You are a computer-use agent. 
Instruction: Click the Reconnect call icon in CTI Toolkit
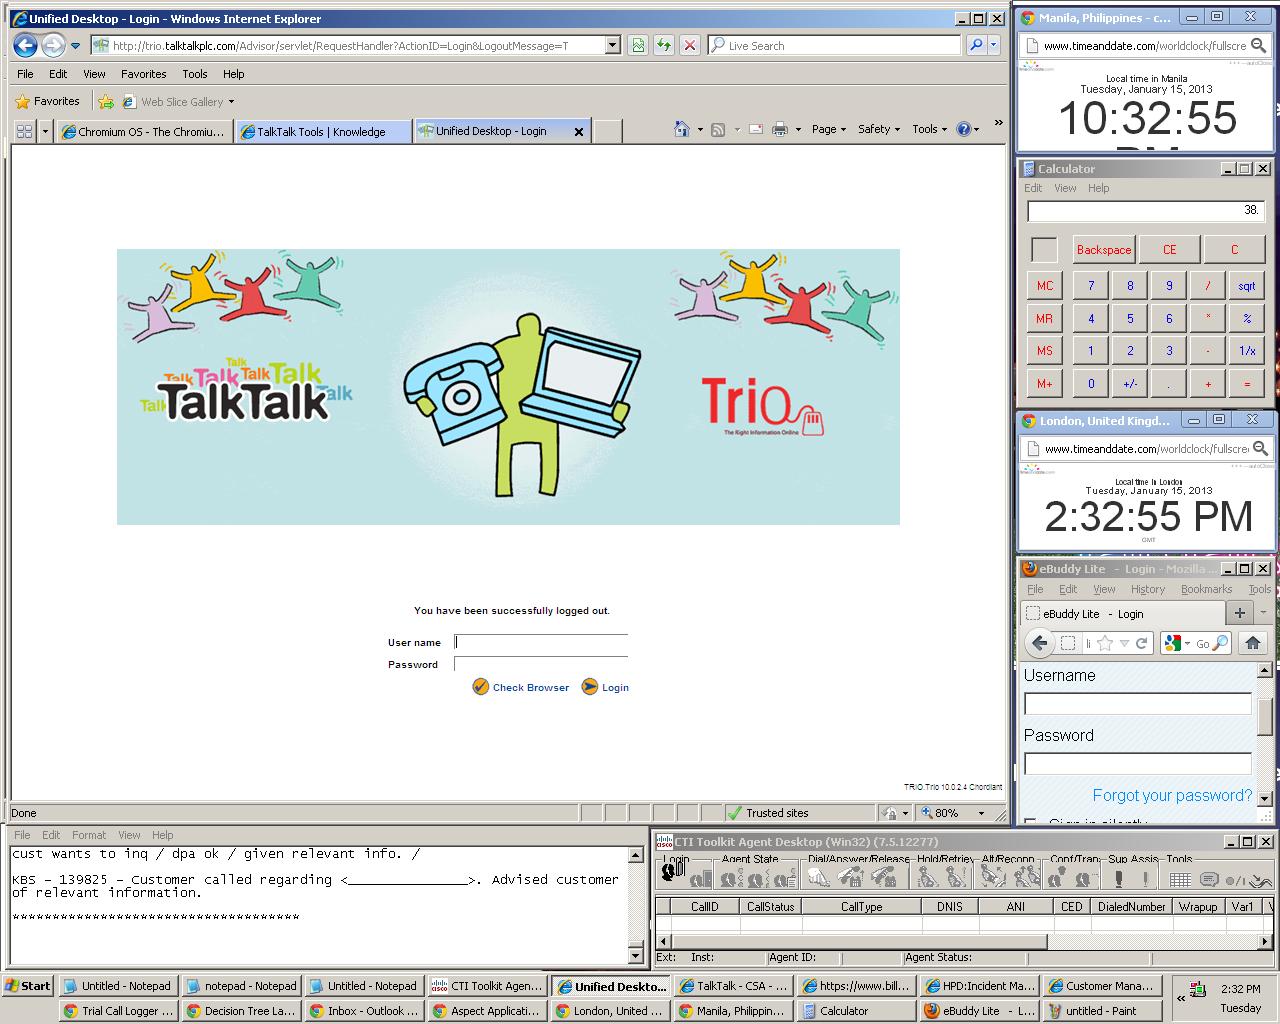point(1025,877)
